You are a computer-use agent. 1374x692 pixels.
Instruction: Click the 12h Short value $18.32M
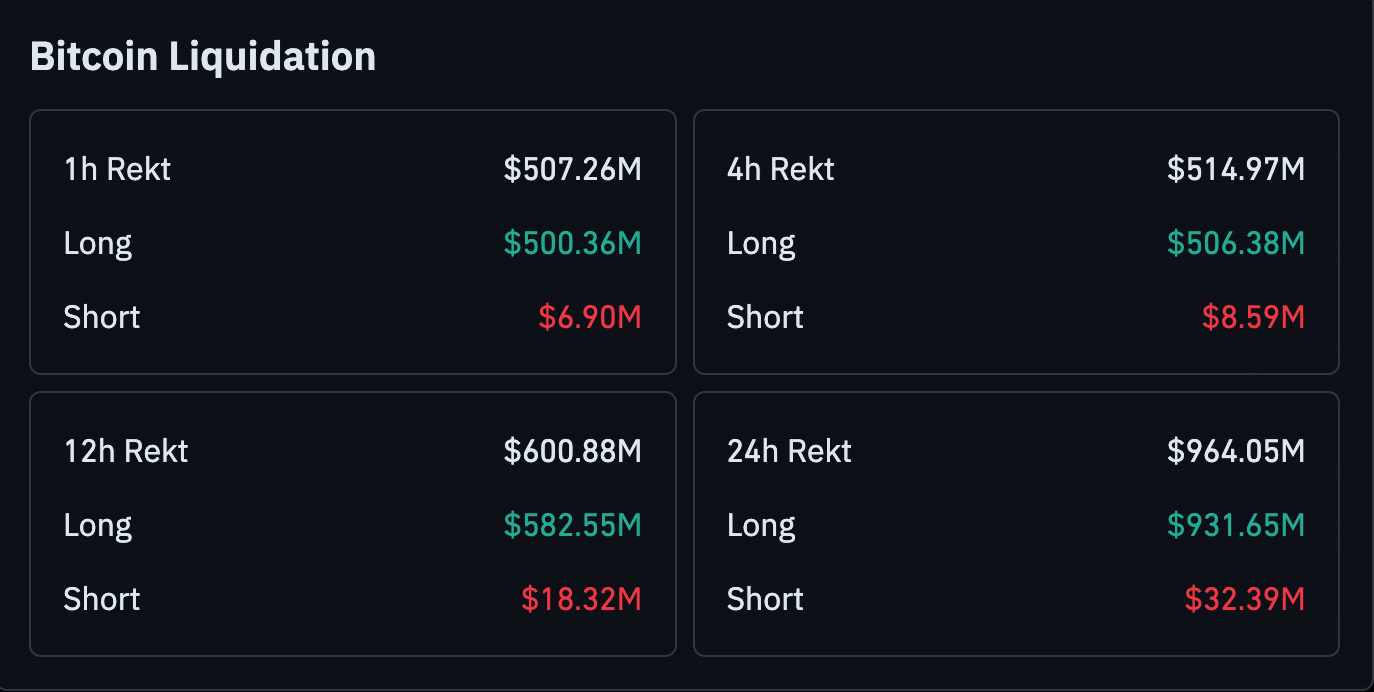(x=581, y=600)
